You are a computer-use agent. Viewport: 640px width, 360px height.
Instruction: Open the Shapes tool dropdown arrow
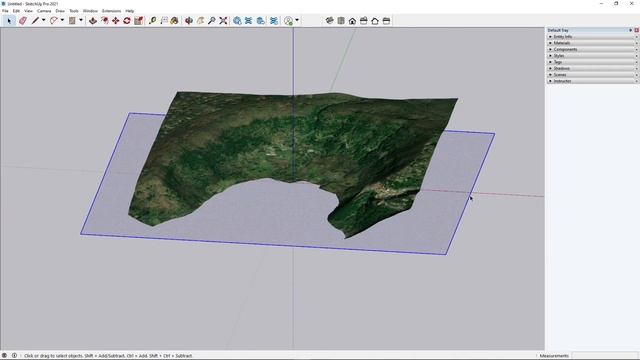(x=81, y=20)
